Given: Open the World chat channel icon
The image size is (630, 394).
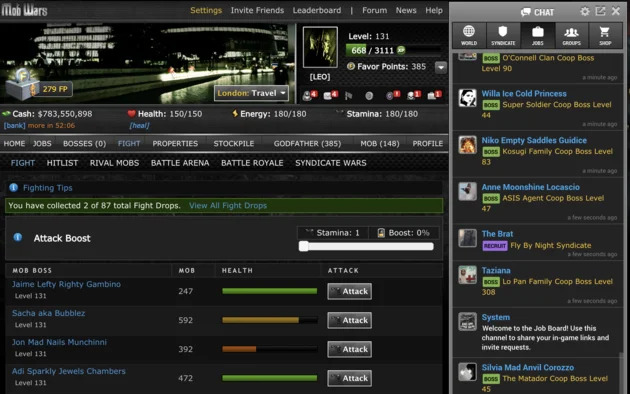Looking at the screenshot, I should 469,35.
